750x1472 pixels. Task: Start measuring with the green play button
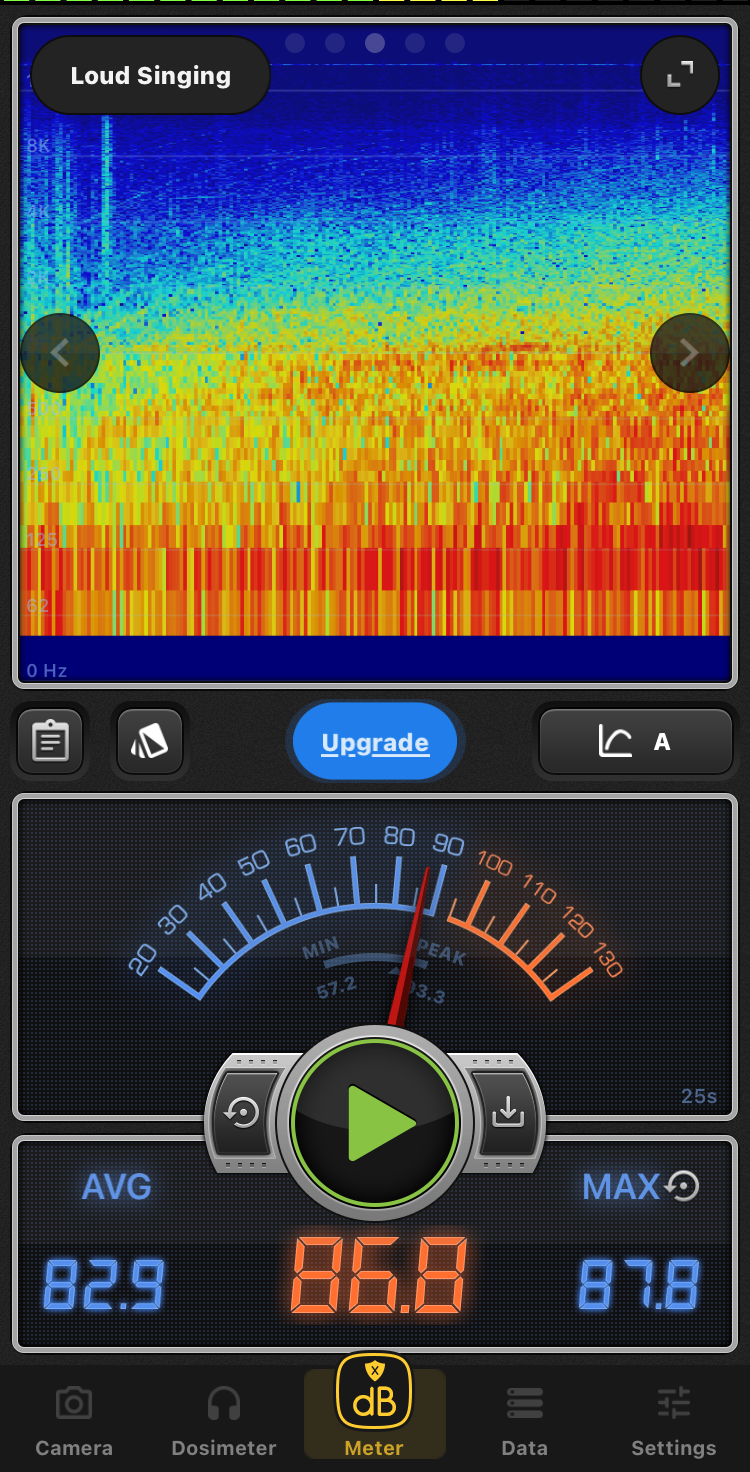point(375,1123)
